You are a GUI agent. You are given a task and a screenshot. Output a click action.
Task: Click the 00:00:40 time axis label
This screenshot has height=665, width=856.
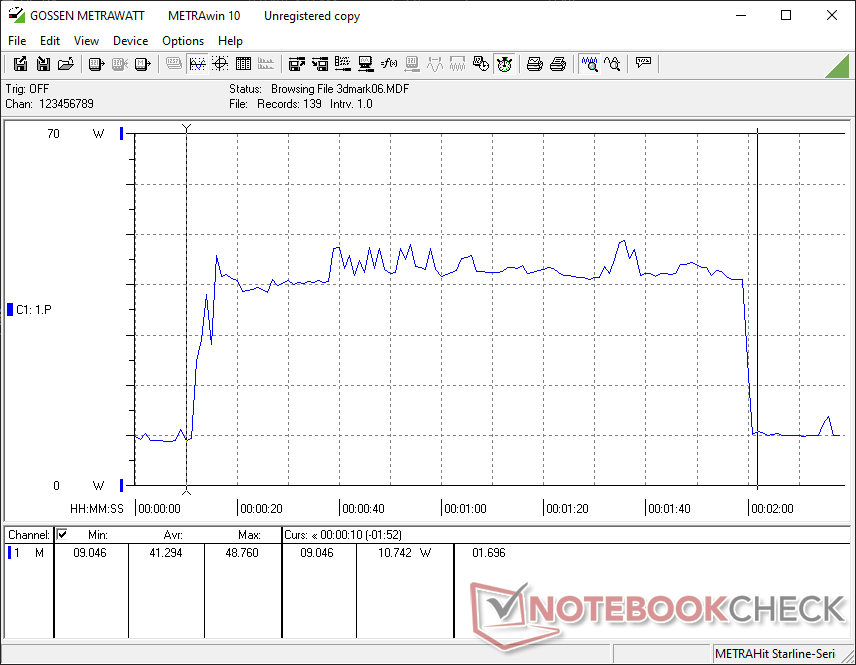(363, 508)
